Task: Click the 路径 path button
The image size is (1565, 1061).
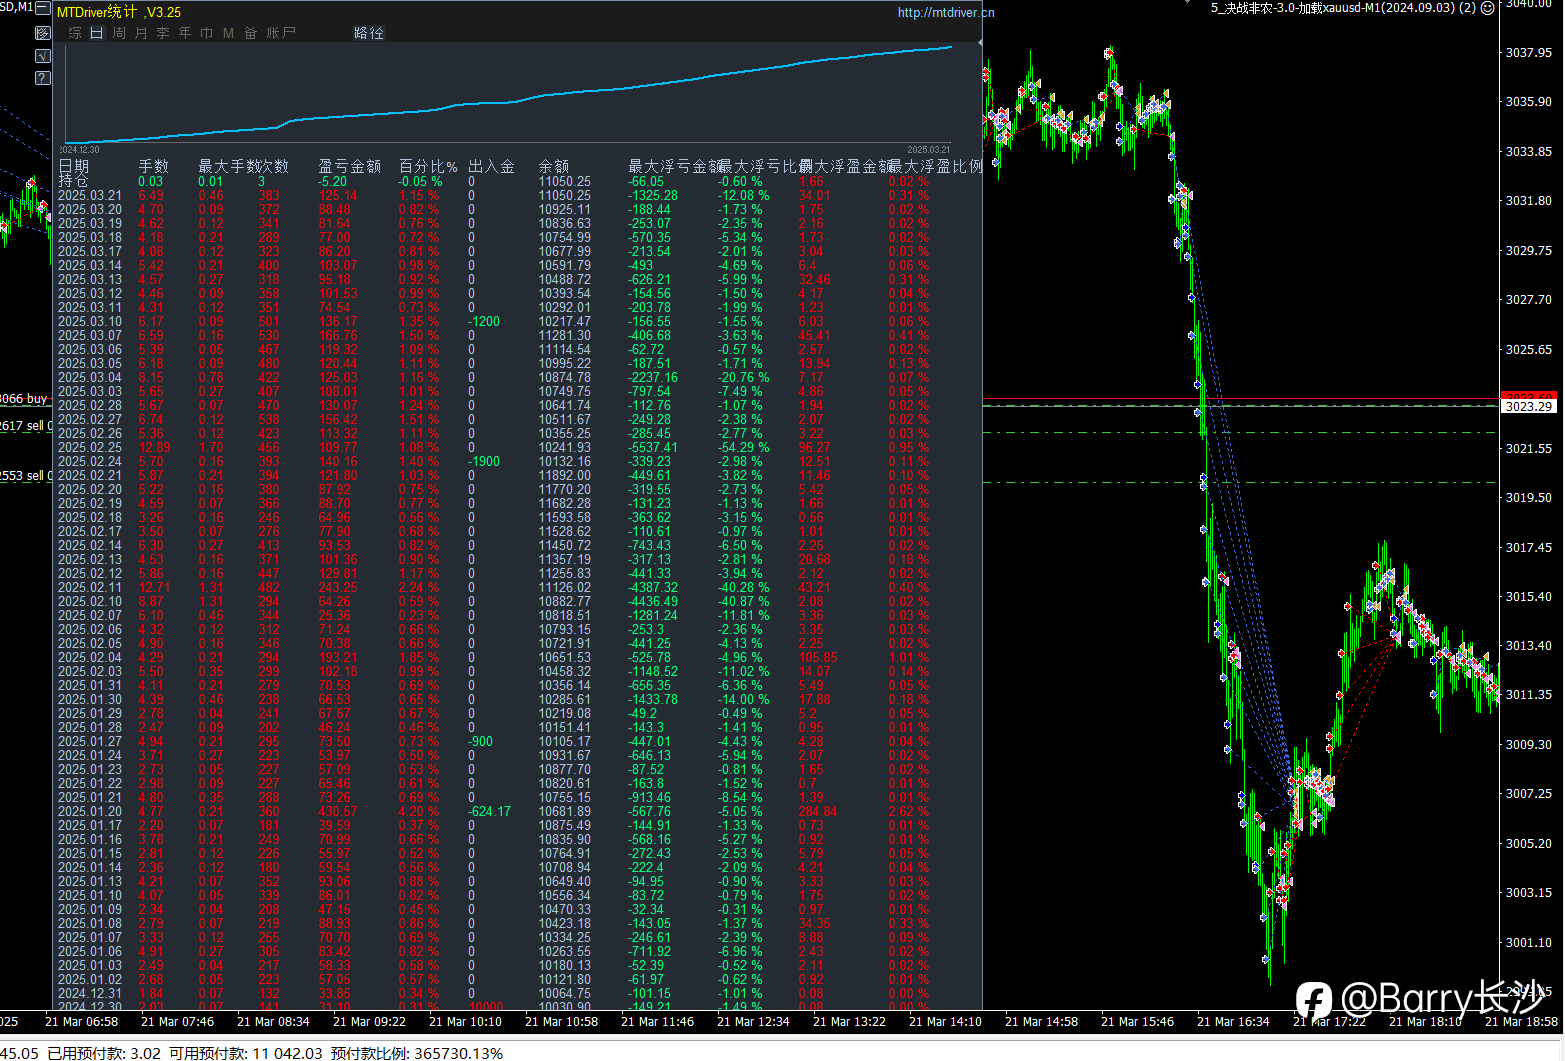Action: [x=369, y=33]
